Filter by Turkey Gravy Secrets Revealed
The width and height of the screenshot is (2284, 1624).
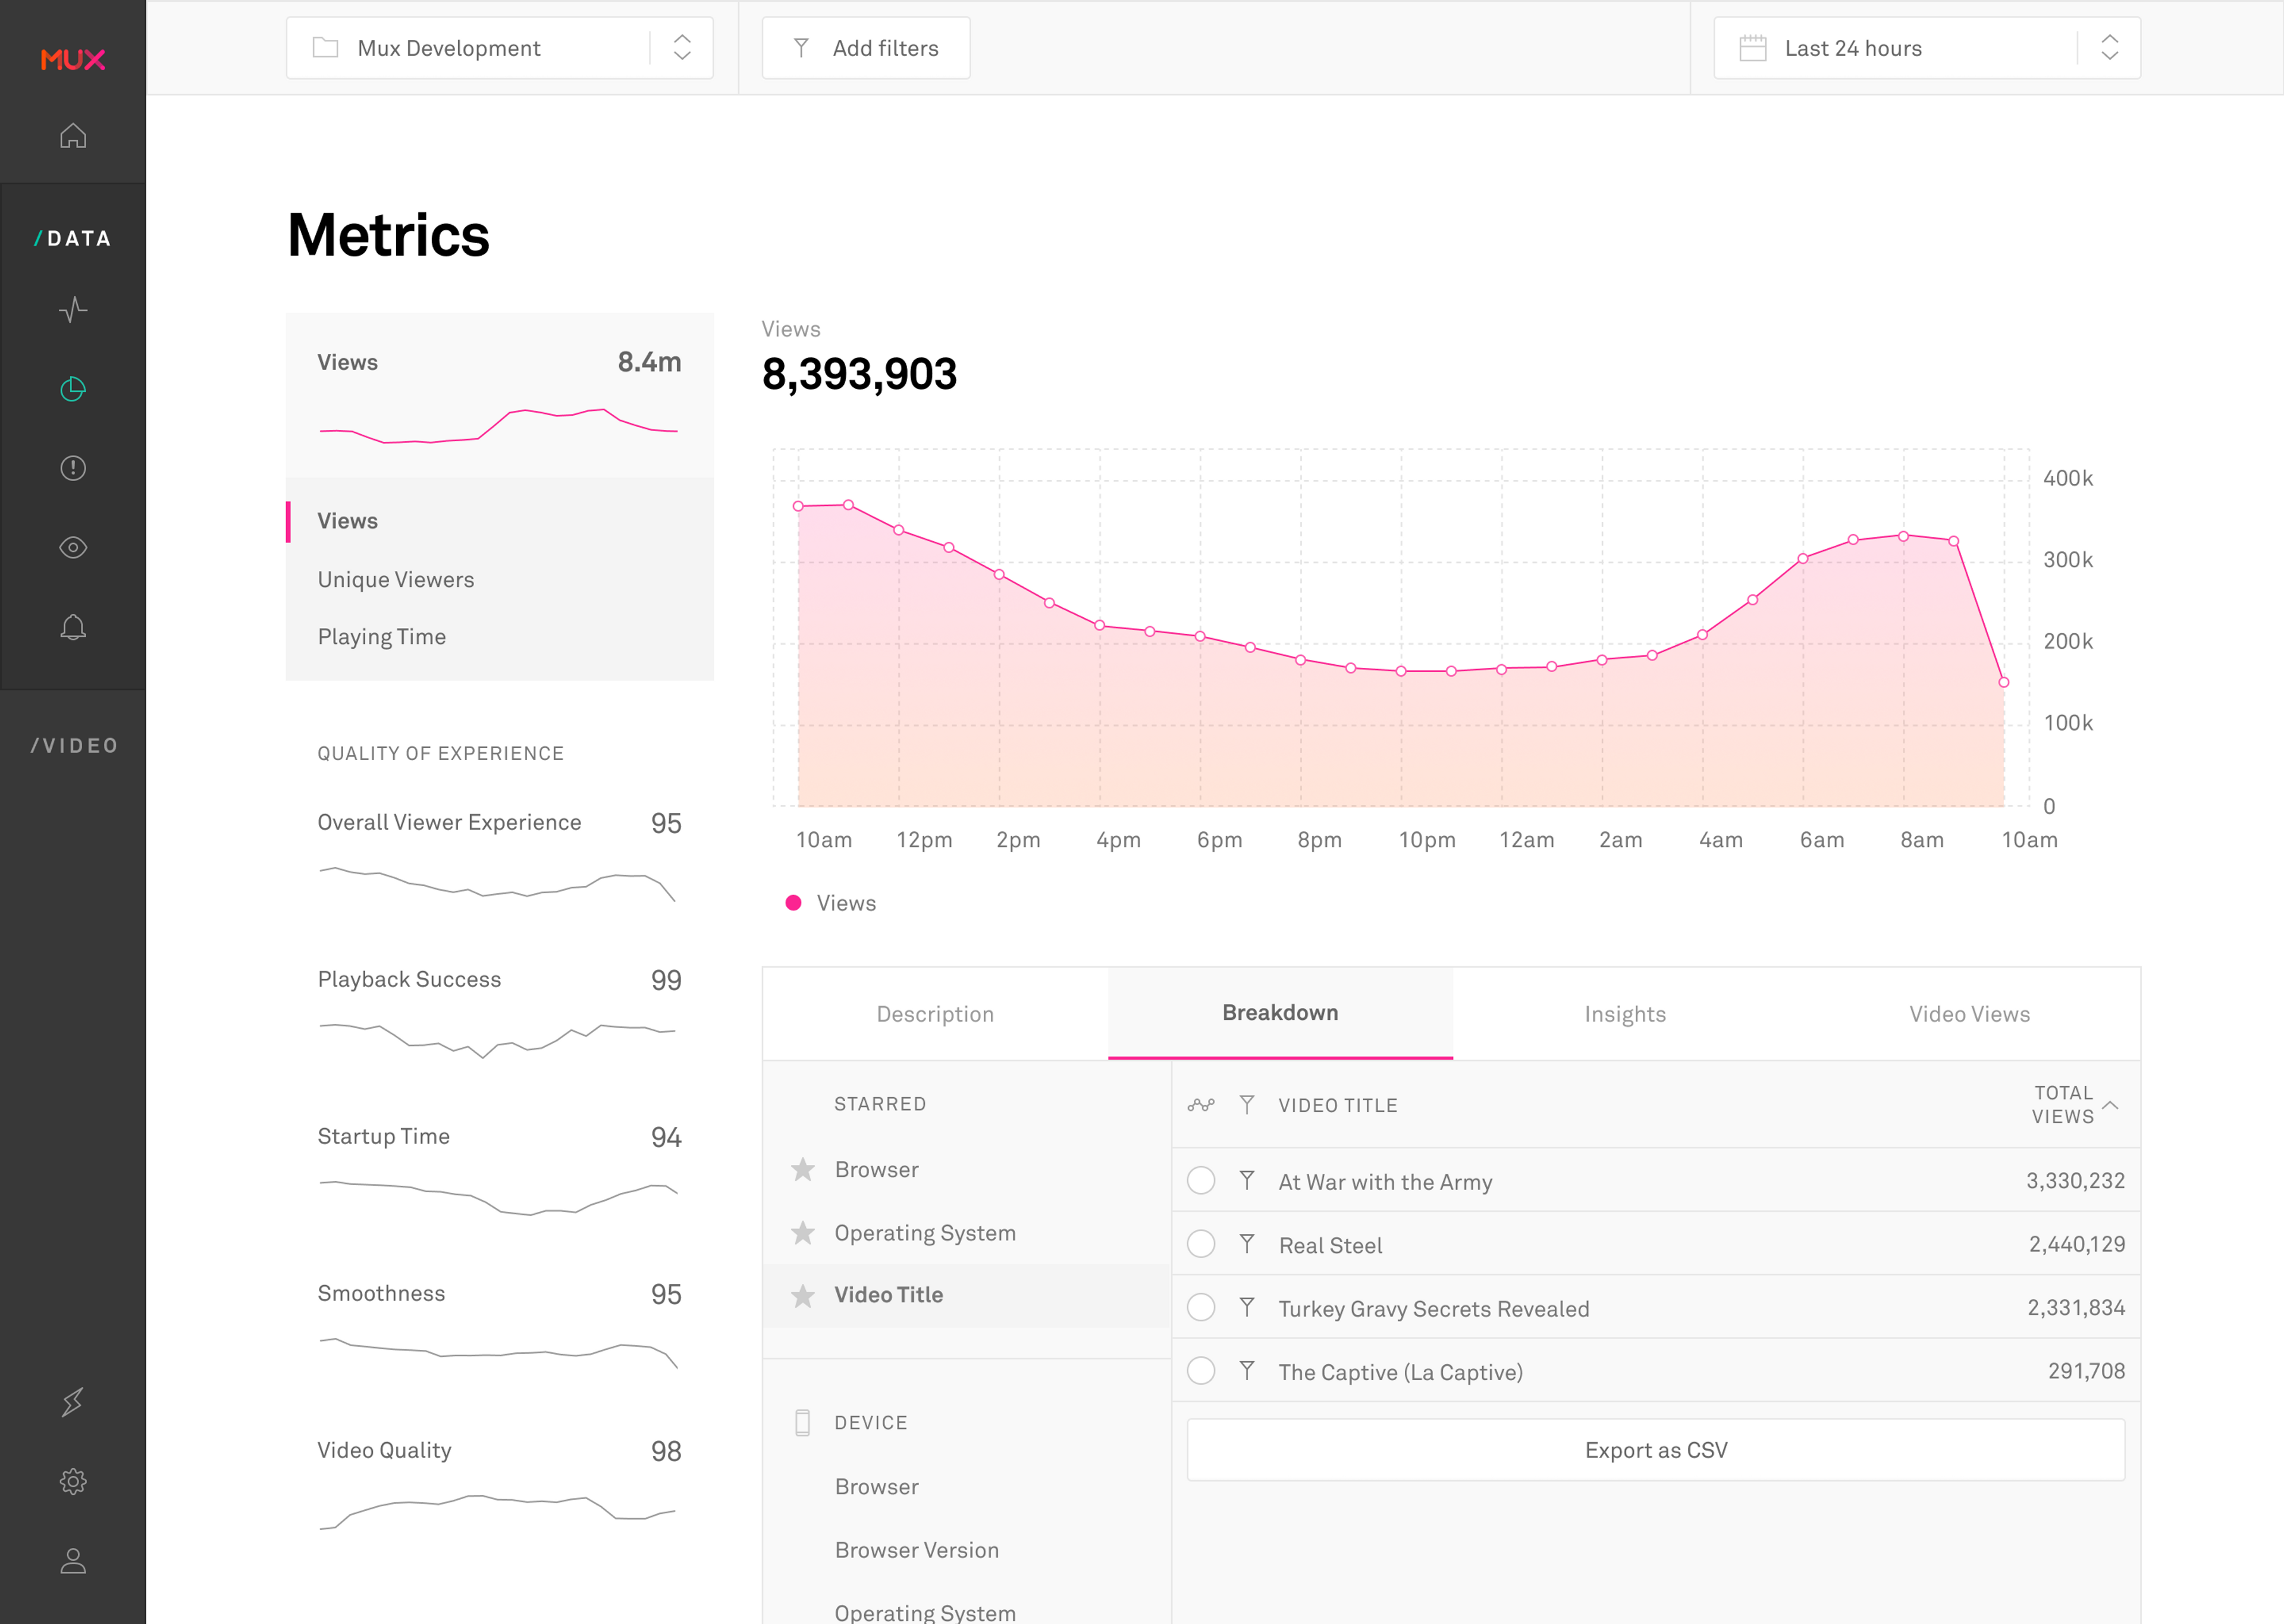[x=1247, y=1308]
